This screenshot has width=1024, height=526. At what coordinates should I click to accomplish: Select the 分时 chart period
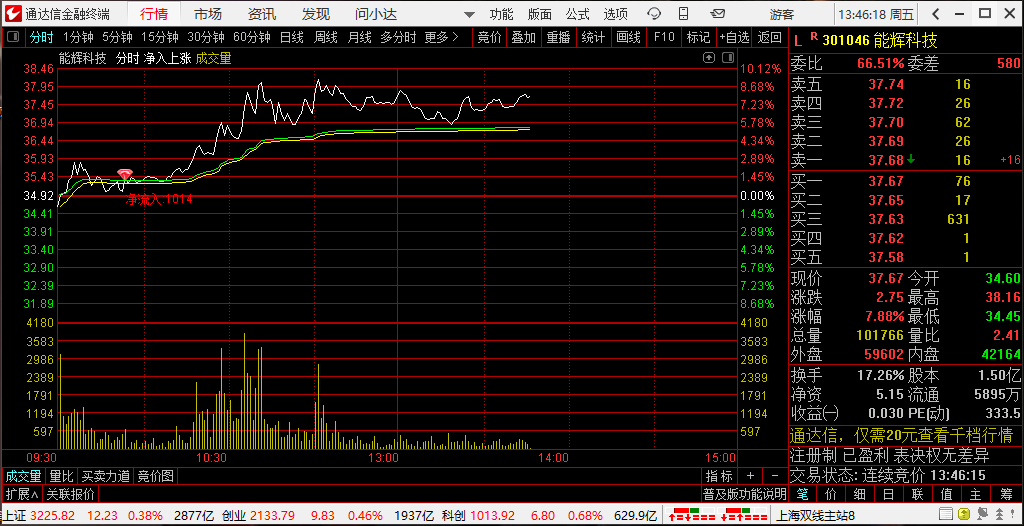tap(41, 37)
